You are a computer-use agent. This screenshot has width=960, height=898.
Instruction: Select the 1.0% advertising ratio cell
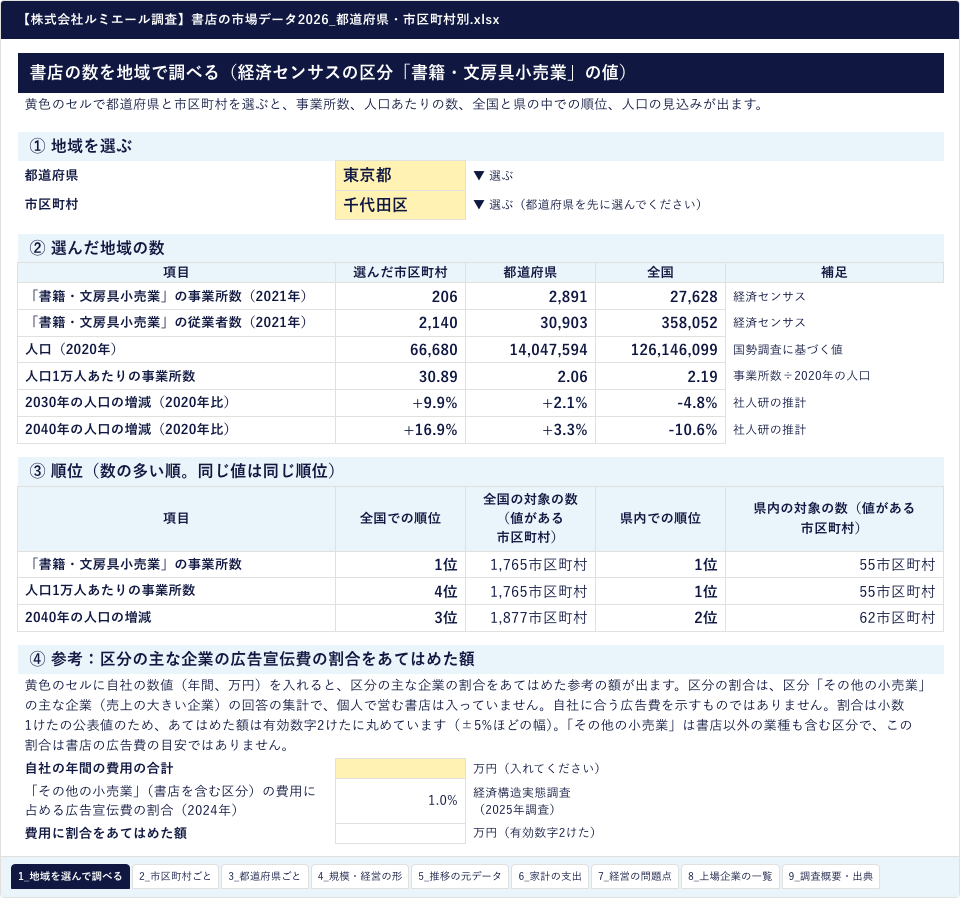[x=400, y=801]
